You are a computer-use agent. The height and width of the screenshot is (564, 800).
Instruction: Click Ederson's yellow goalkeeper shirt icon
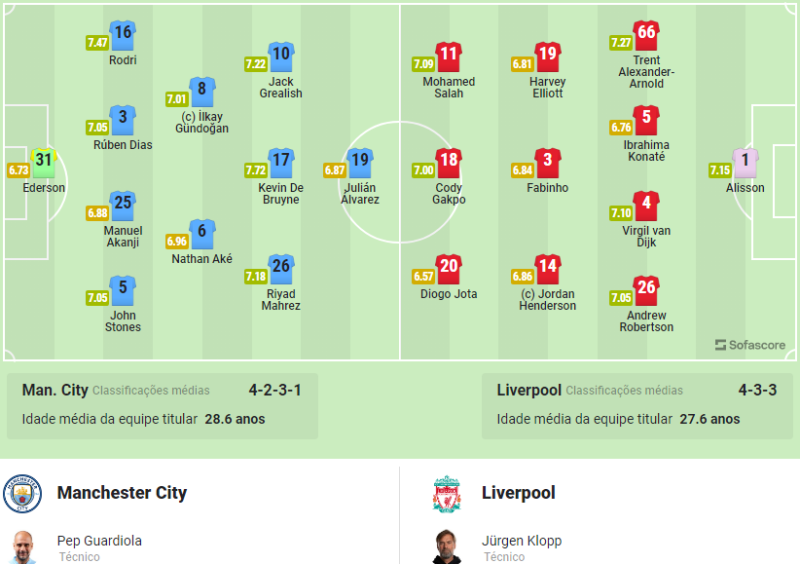[x=44, y=163]
